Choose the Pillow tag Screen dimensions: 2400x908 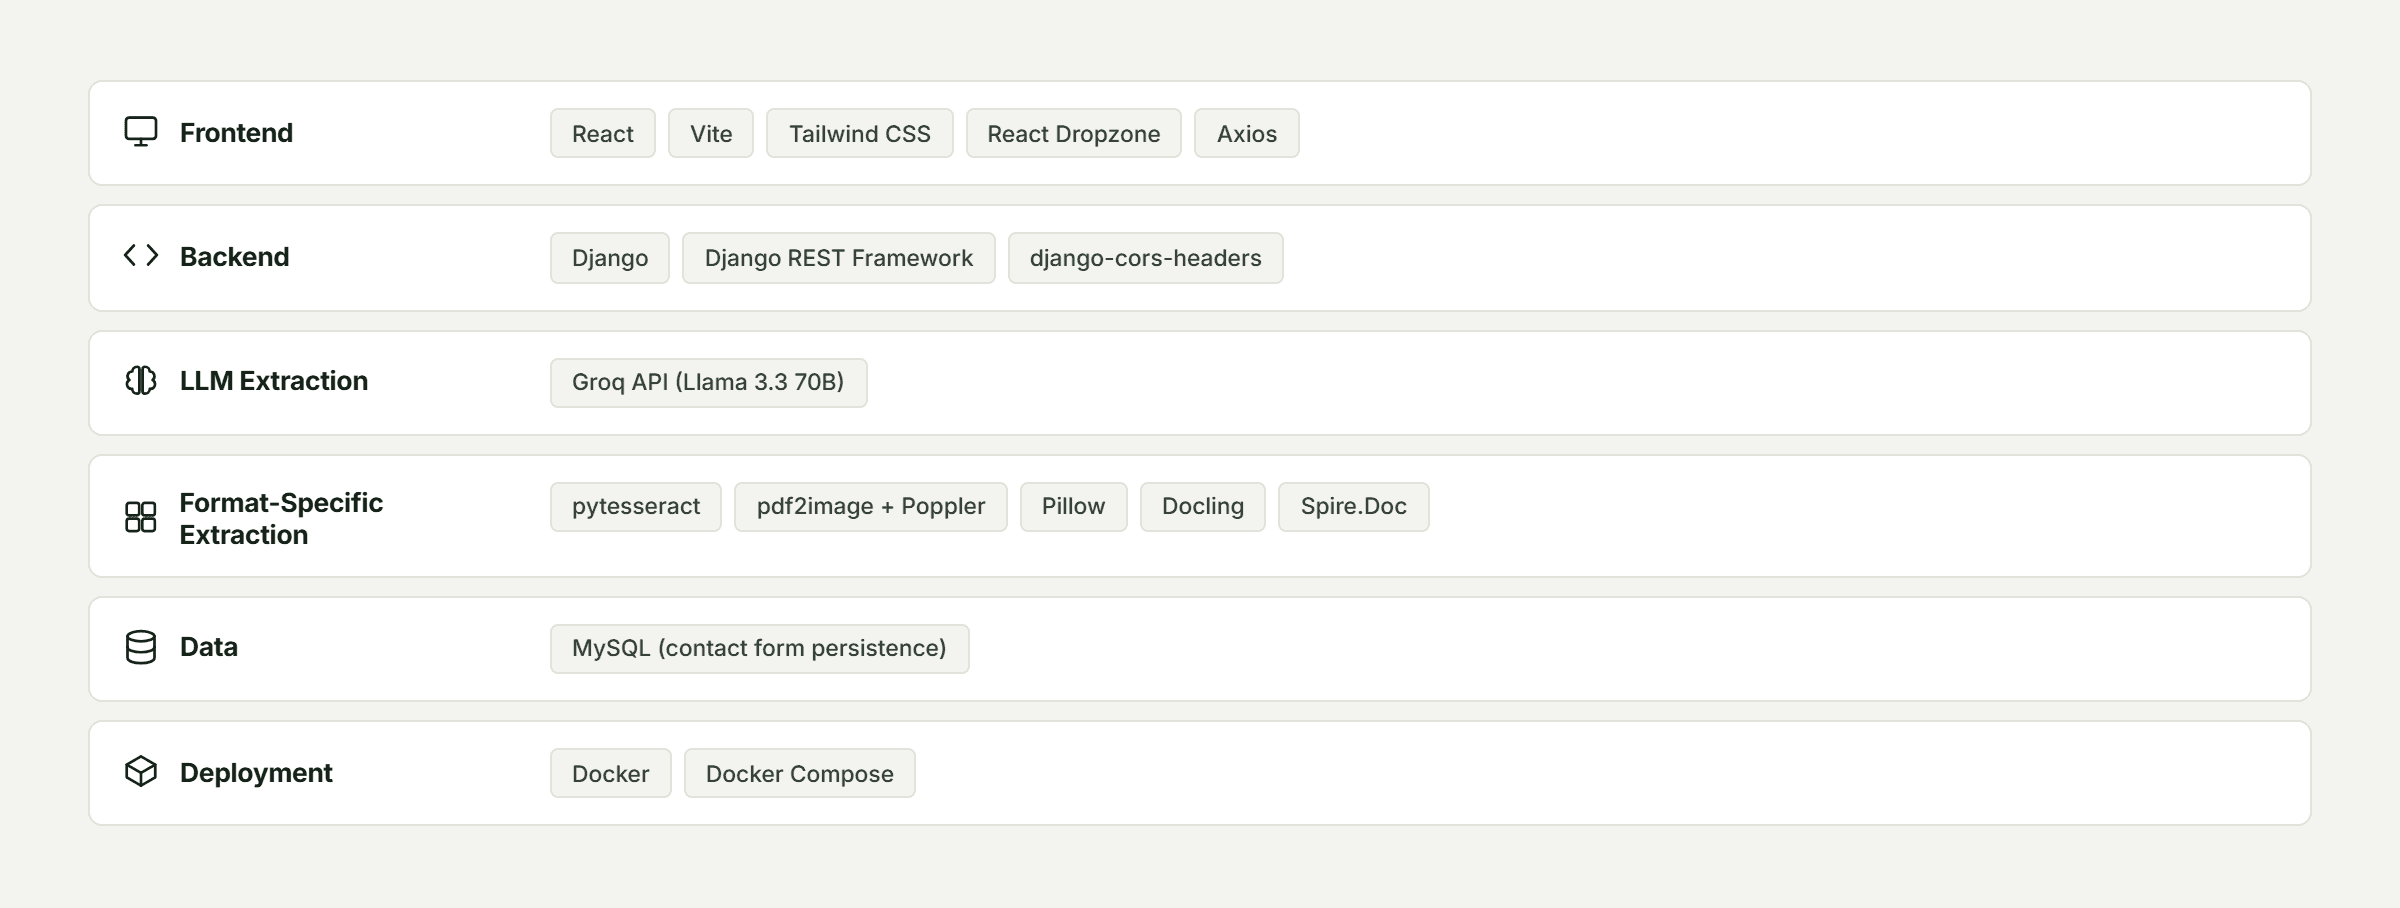[x=1074, y=507]
